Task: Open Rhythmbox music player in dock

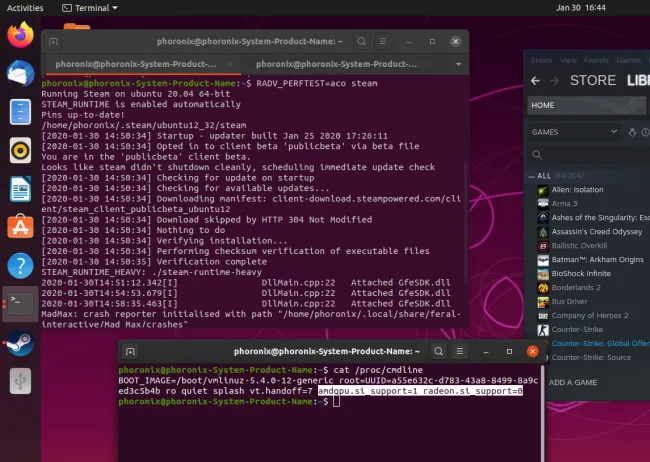Action: coord(20,150)
